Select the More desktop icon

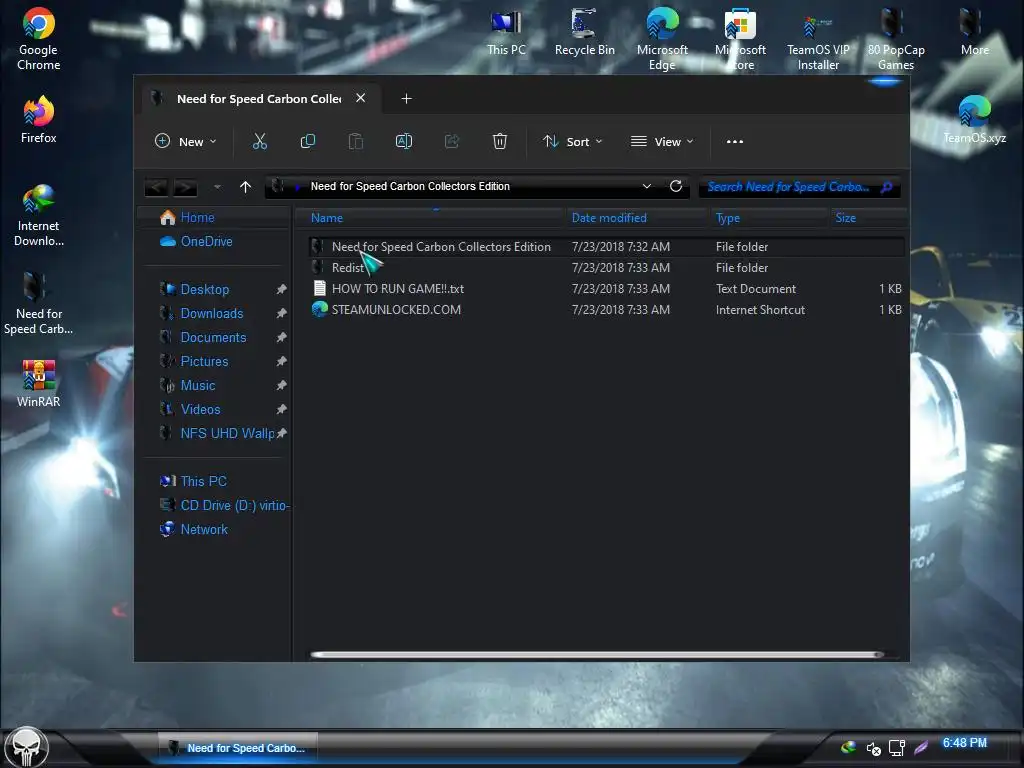974,32
